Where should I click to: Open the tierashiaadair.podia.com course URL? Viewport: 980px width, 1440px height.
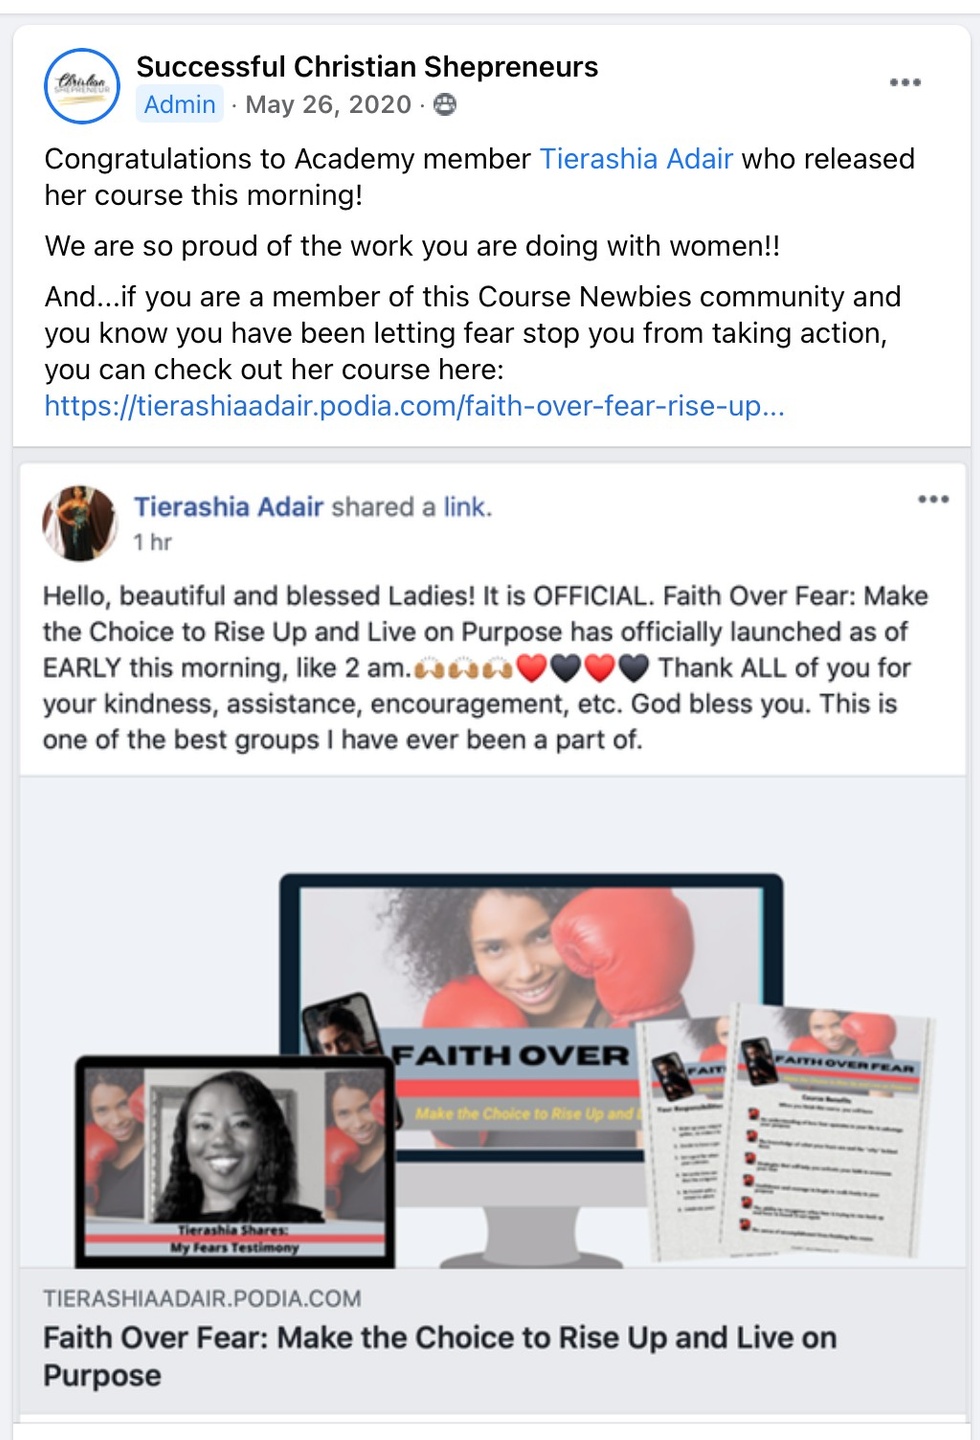(414, 406)
